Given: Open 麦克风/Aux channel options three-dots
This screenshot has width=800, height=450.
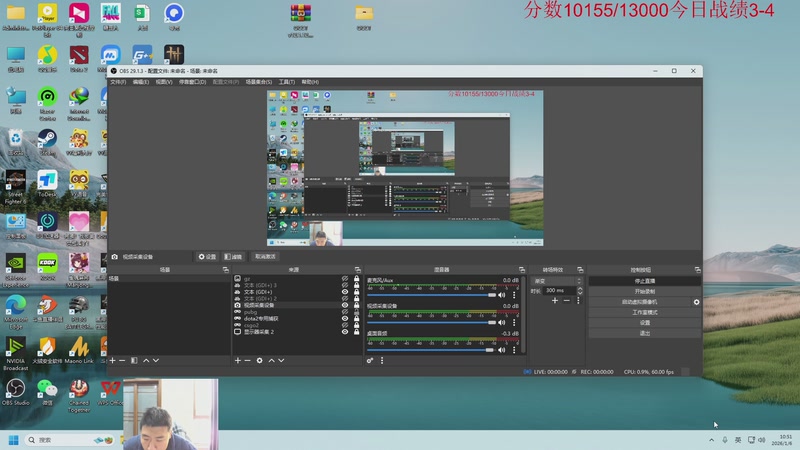Looking at the screenshot, I should [514, 295].
